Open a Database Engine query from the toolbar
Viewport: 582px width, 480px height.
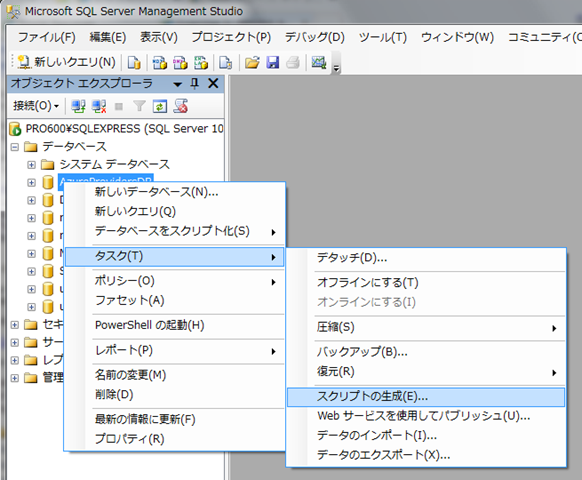tap(134, 63)
